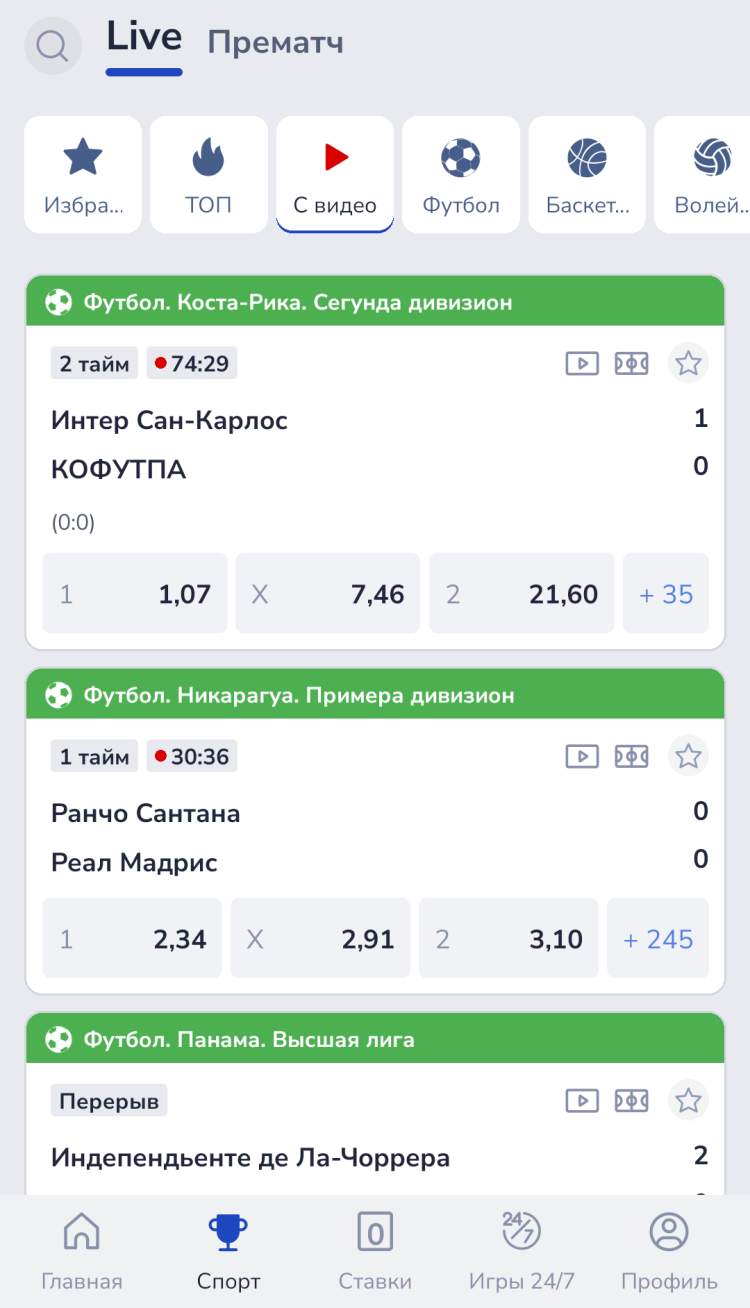750x1308 pixels.
Task: Show pitch tracker for Ранчо Сантана match
Action: click(631, 756)
